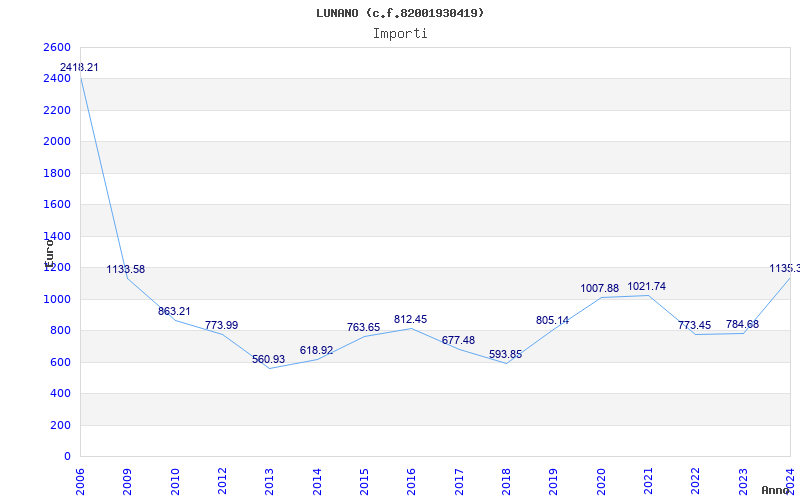This screenshot has height=500, width=800.
Task: Click the x-axis year 2019
Action: tap(554, 481)
